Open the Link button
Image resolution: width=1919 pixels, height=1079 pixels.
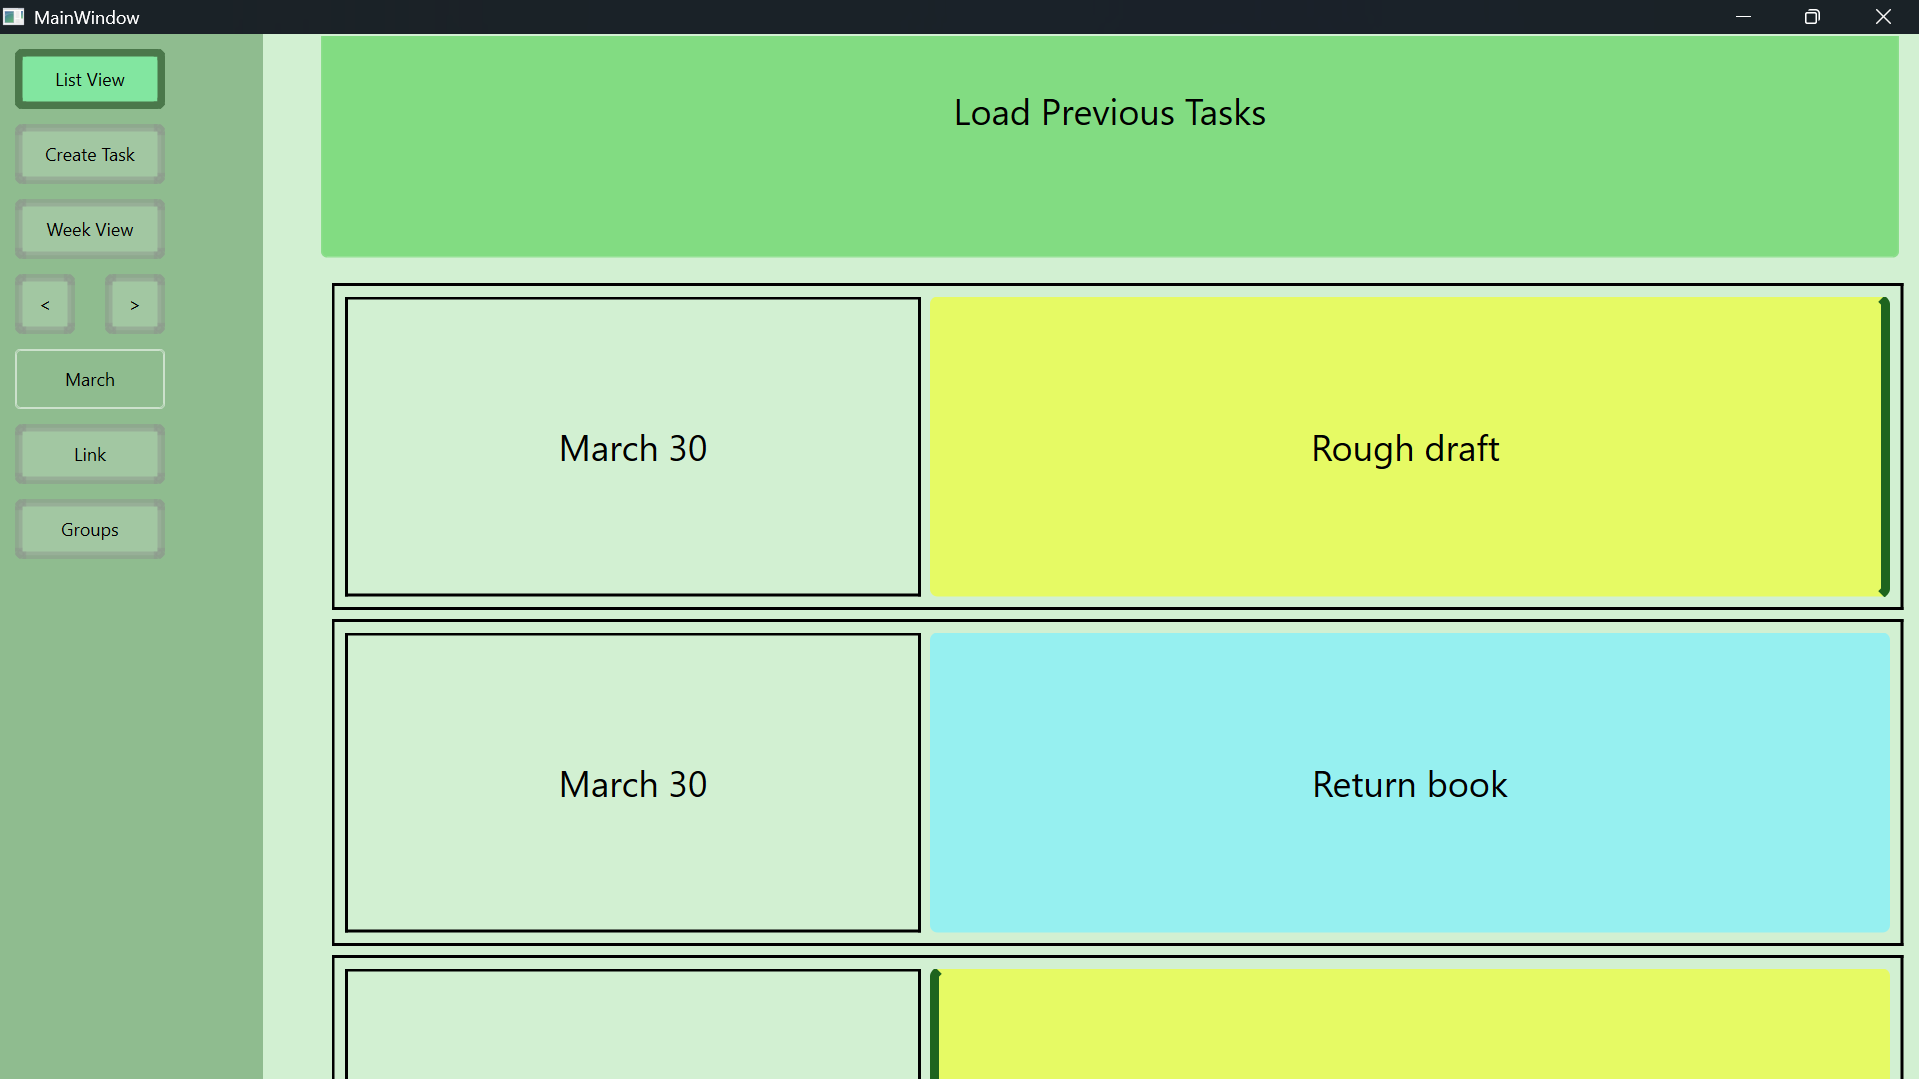(x=90, y=454)
